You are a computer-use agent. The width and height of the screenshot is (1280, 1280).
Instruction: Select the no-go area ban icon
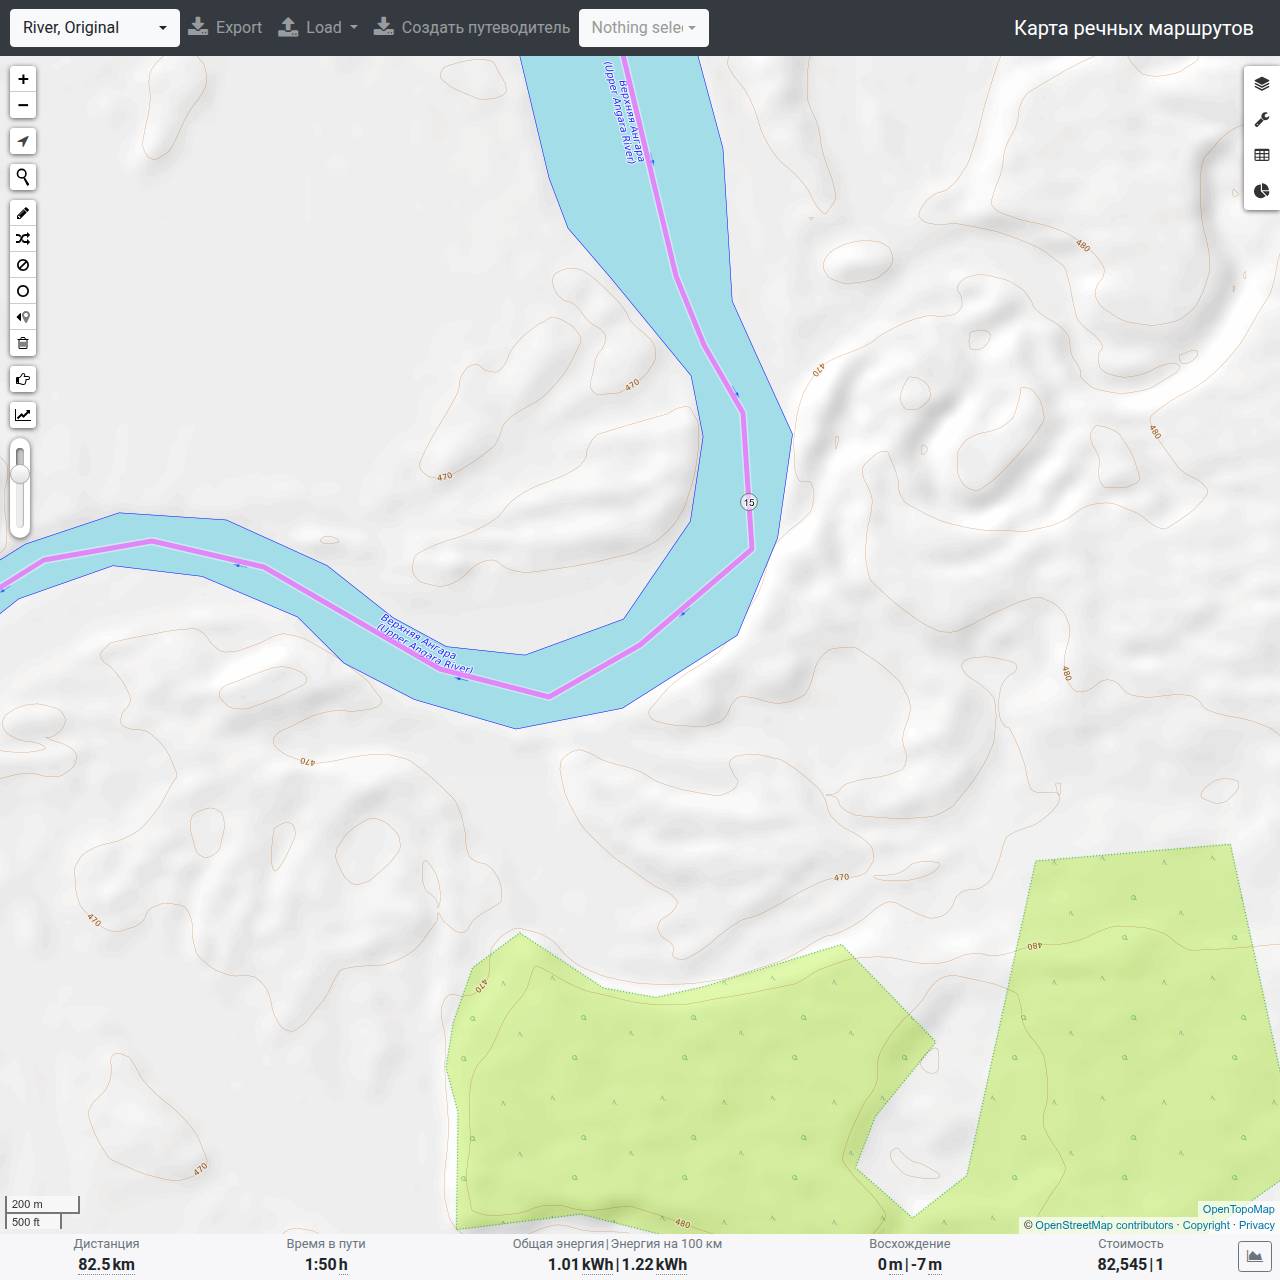(23, 265)
